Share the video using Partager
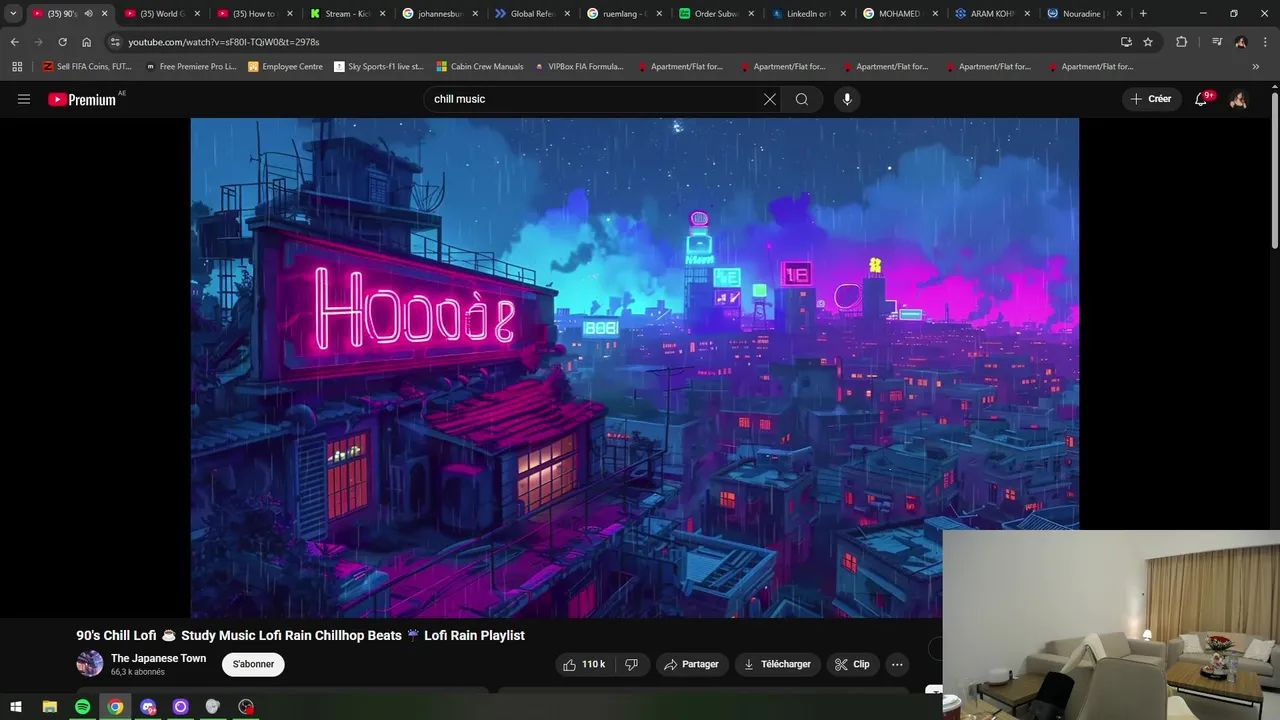The image size is (1280, 720). [692, 664]
